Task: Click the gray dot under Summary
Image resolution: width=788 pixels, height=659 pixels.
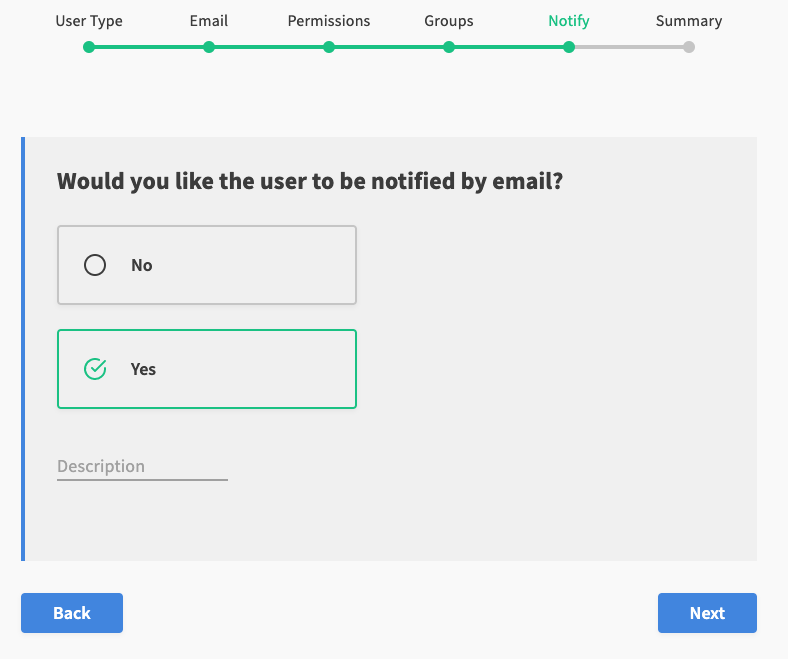Action: tap(689, 47)
